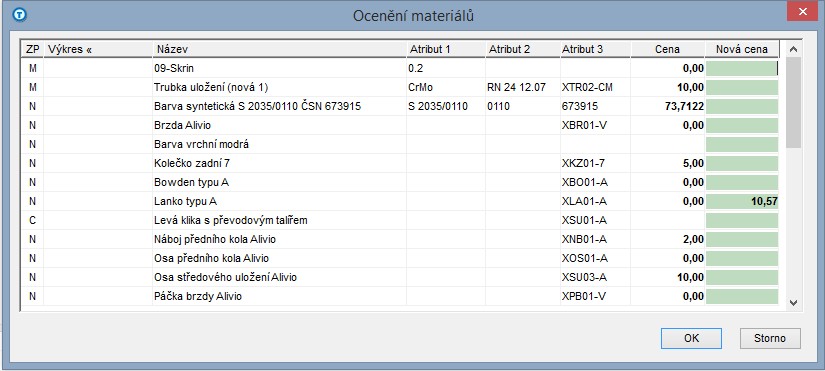The image size is (825, 371).
Task: Sort by the Výkres column header
Action: click(98, 49)
